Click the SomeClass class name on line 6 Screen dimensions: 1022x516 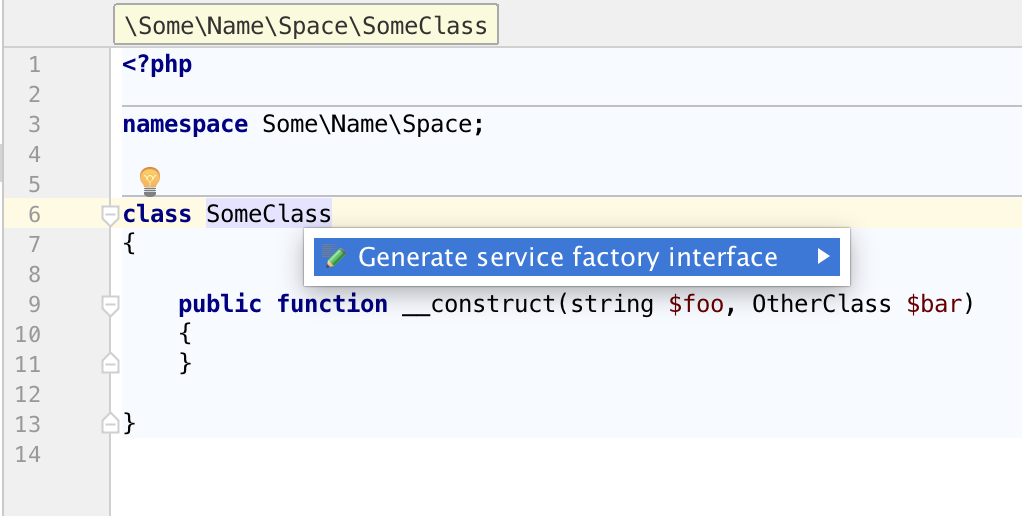pyautogui.click(x=269, y=214)
